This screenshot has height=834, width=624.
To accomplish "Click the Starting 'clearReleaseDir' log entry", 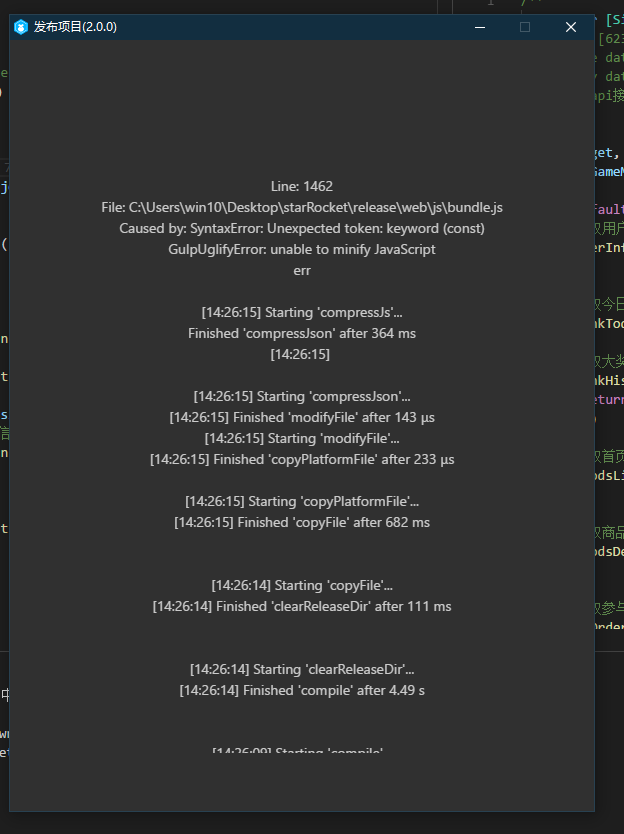I will 302,669.
